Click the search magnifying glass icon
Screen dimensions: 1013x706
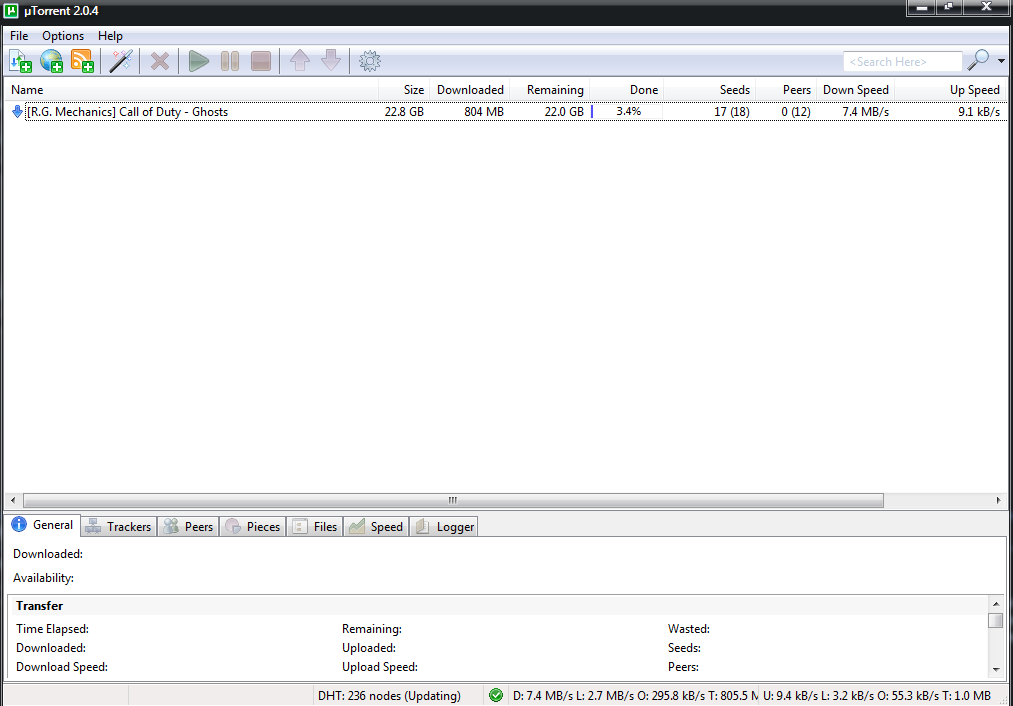pyautogui.click(x=978, y=60)
